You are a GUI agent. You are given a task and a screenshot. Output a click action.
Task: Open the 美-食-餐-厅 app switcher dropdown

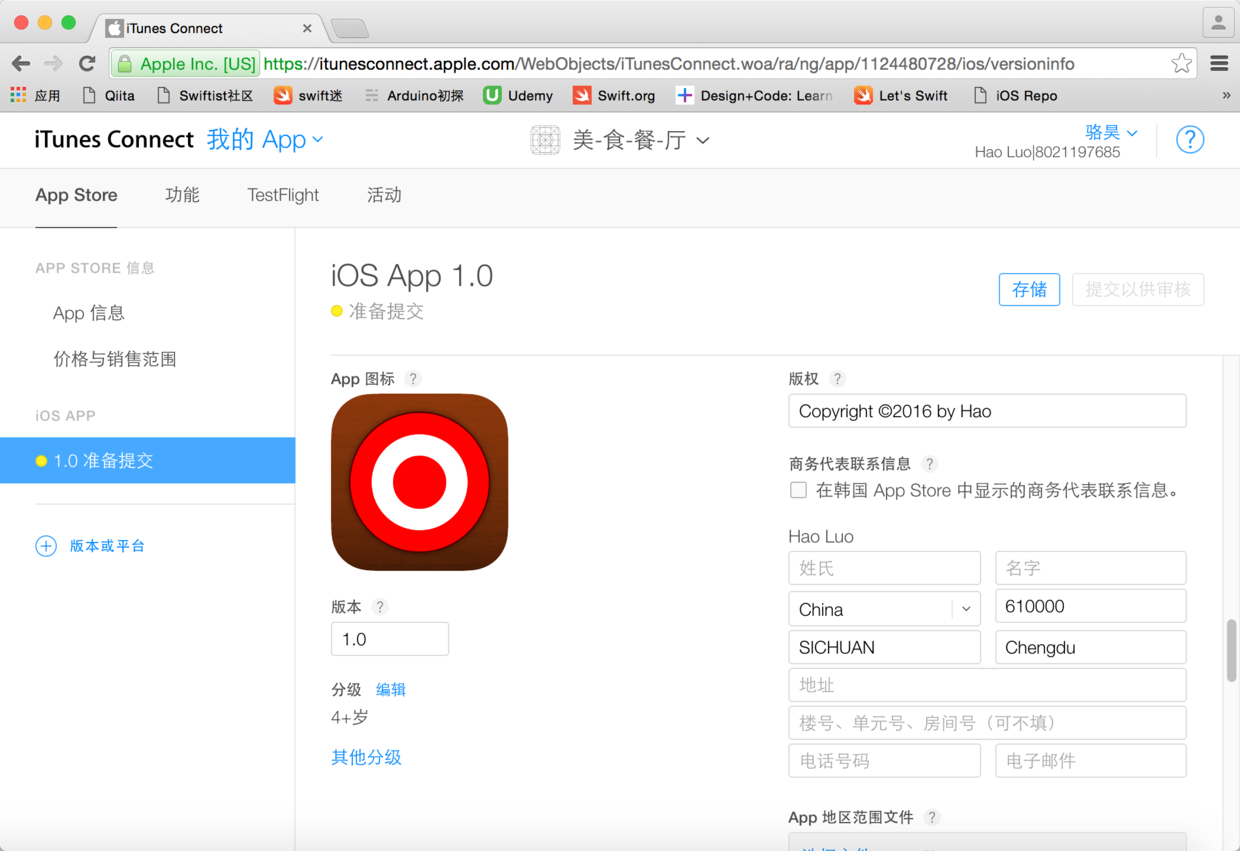click(x=641, y=140)
